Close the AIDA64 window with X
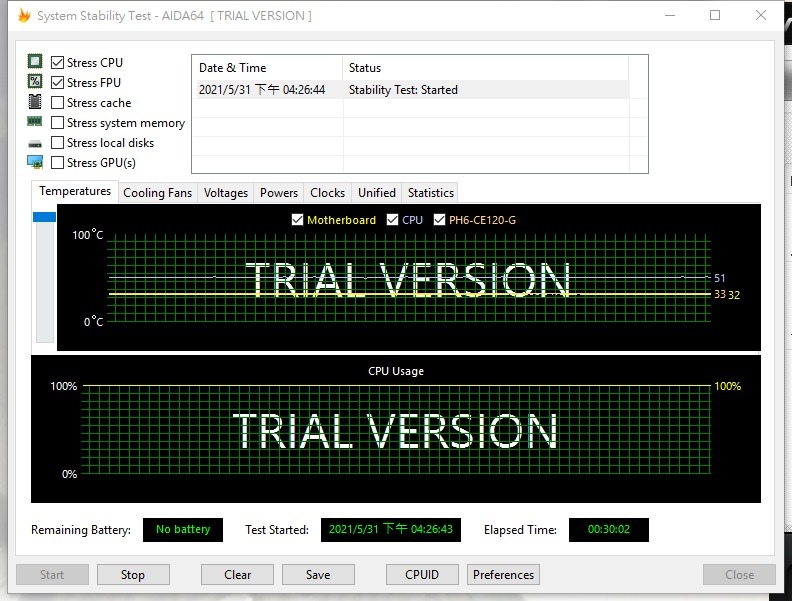The width and height of the screenshot is (792, 601). [x=761, y=16]
